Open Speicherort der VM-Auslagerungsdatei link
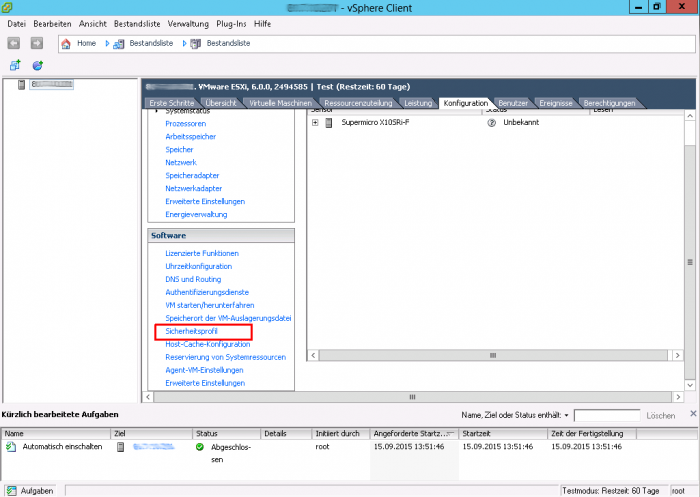The image size is (700, 497). (228, 318)
